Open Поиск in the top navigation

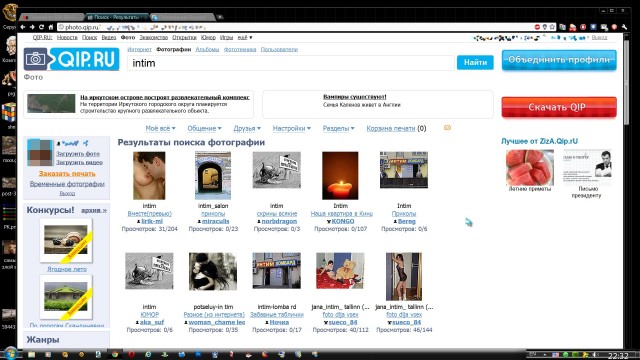pyautogui.click(x=89, y=38)
